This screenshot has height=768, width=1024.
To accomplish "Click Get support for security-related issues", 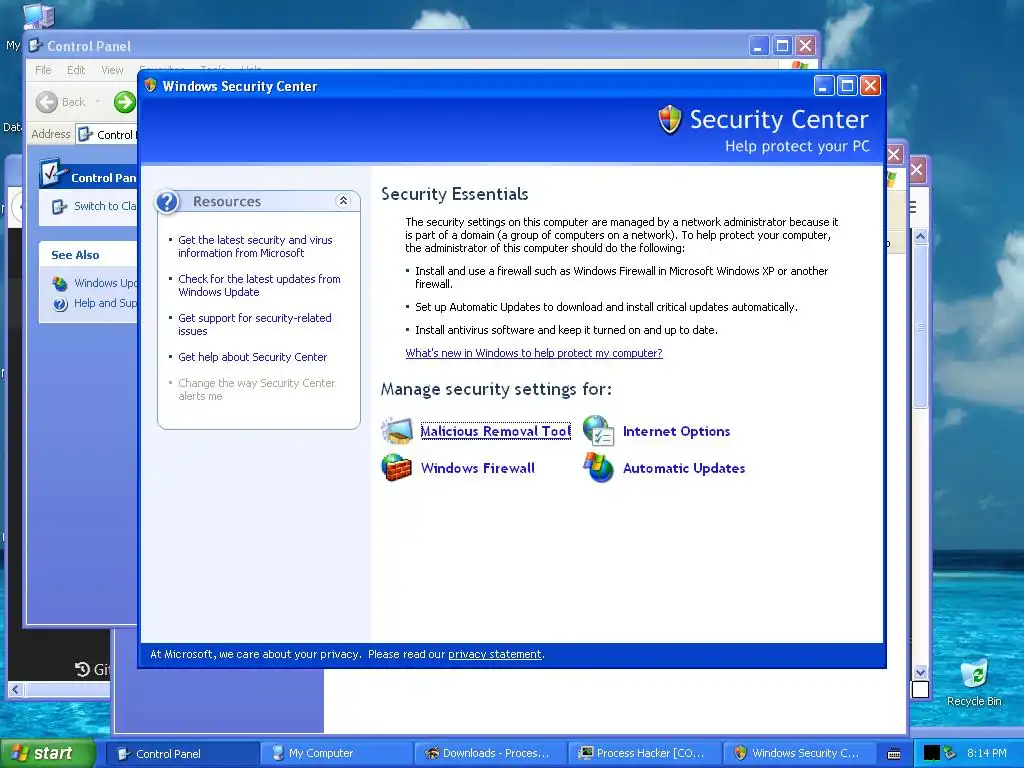I will [x=255, y=325].
